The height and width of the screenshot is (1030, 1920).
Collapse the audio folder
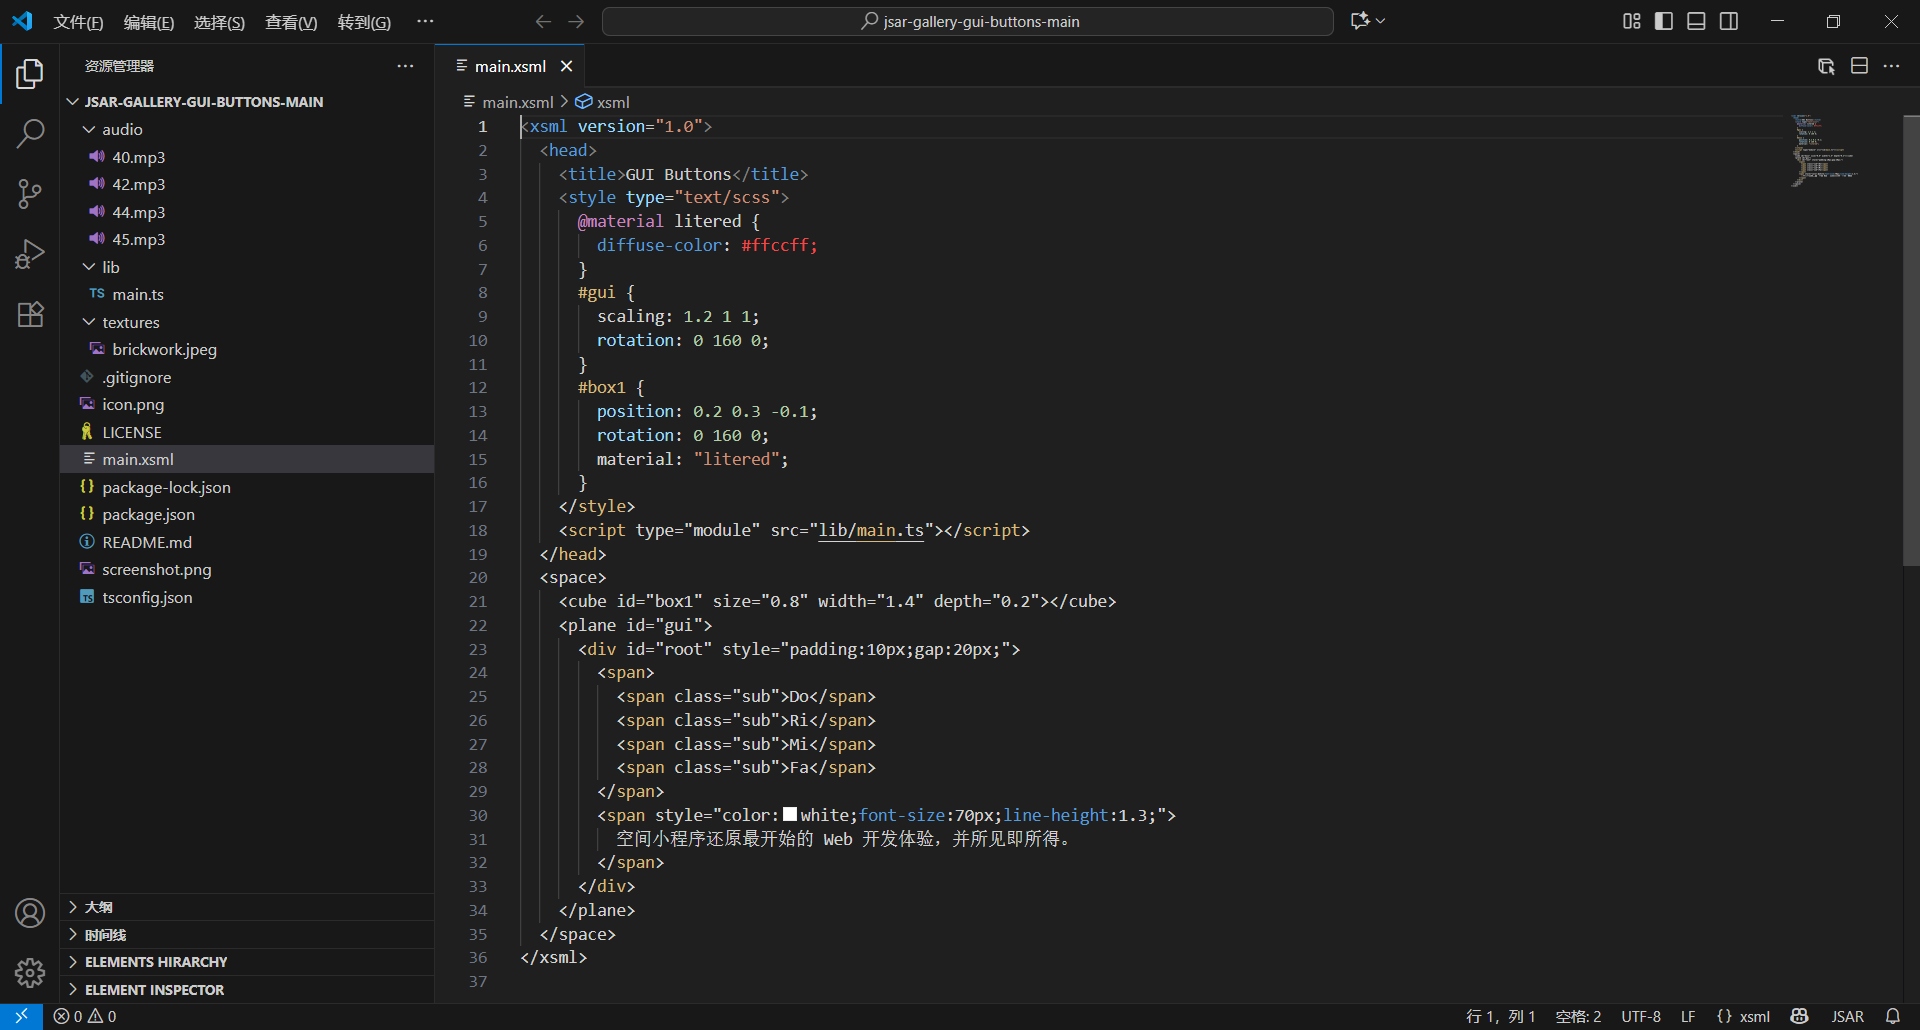(89, 129)
